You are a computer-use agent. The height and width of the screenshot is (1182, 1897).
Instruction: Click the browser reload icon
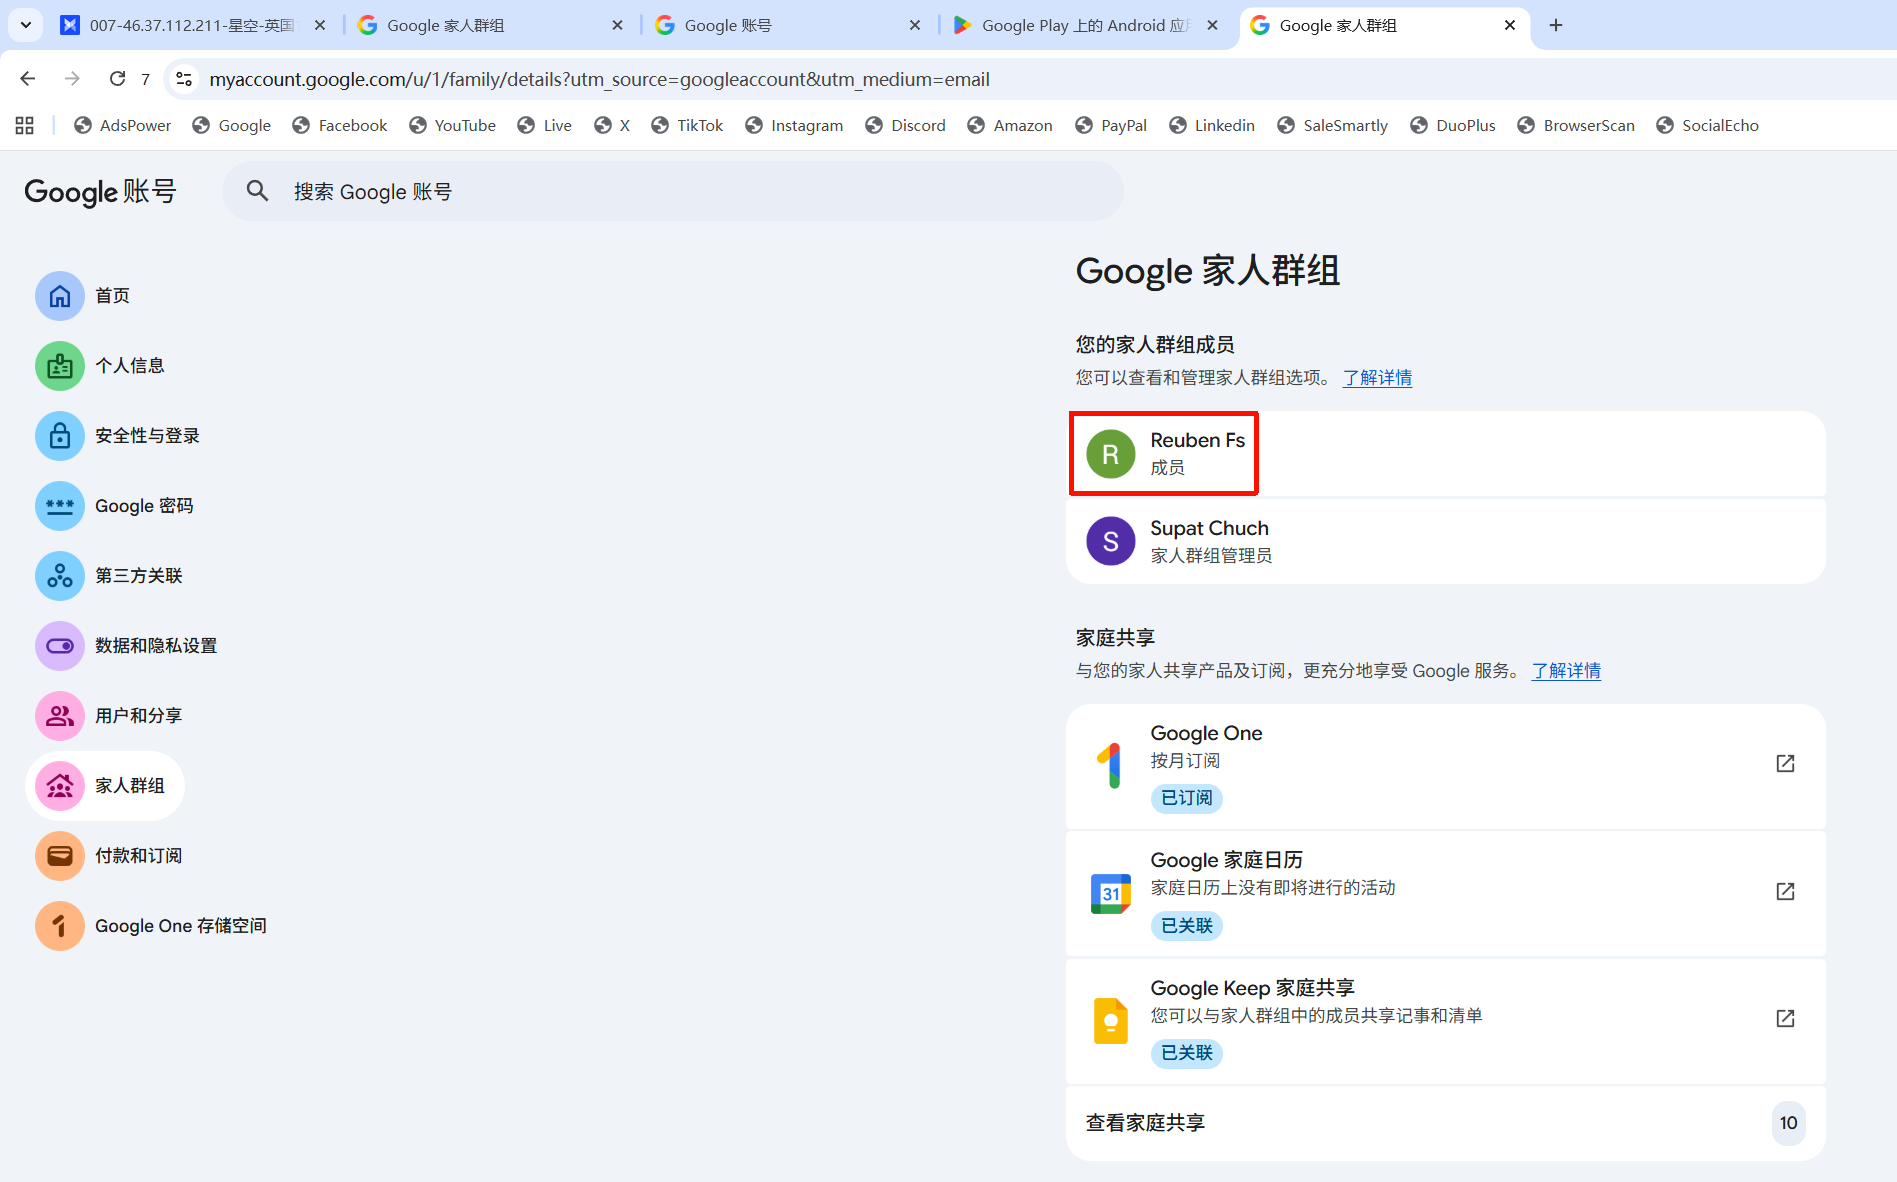click(x=117, y=79)
